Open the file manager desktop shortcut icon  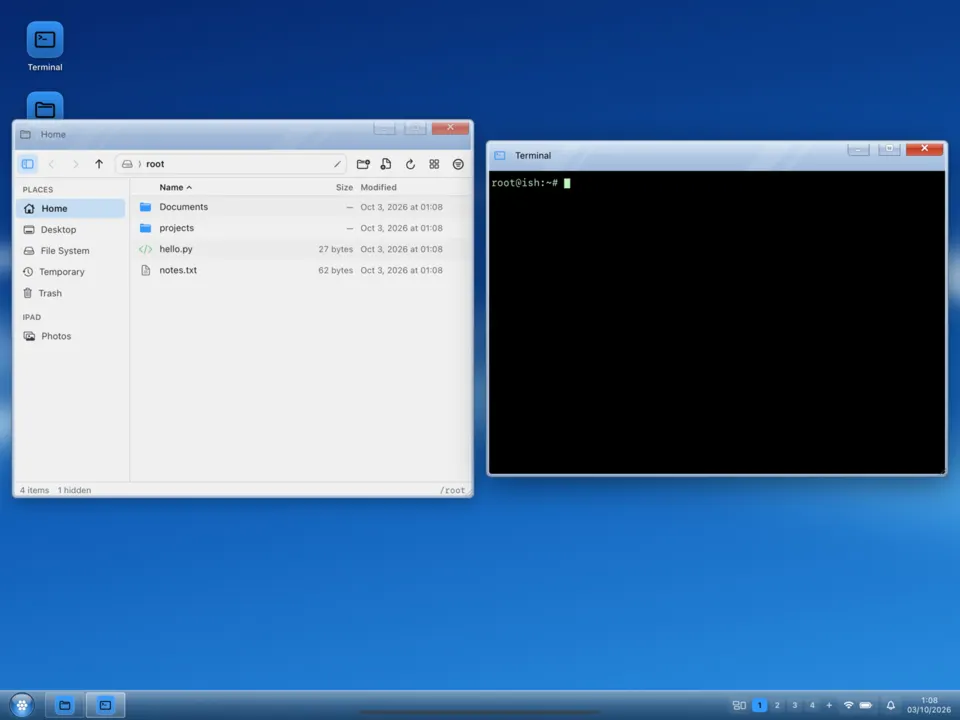coord(45,107)
